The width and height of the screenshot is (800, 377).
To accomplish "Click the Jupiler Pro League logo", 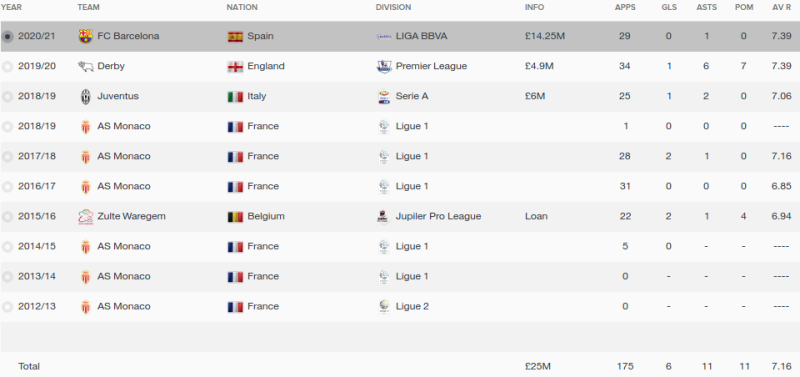I will tap(384, 217).
